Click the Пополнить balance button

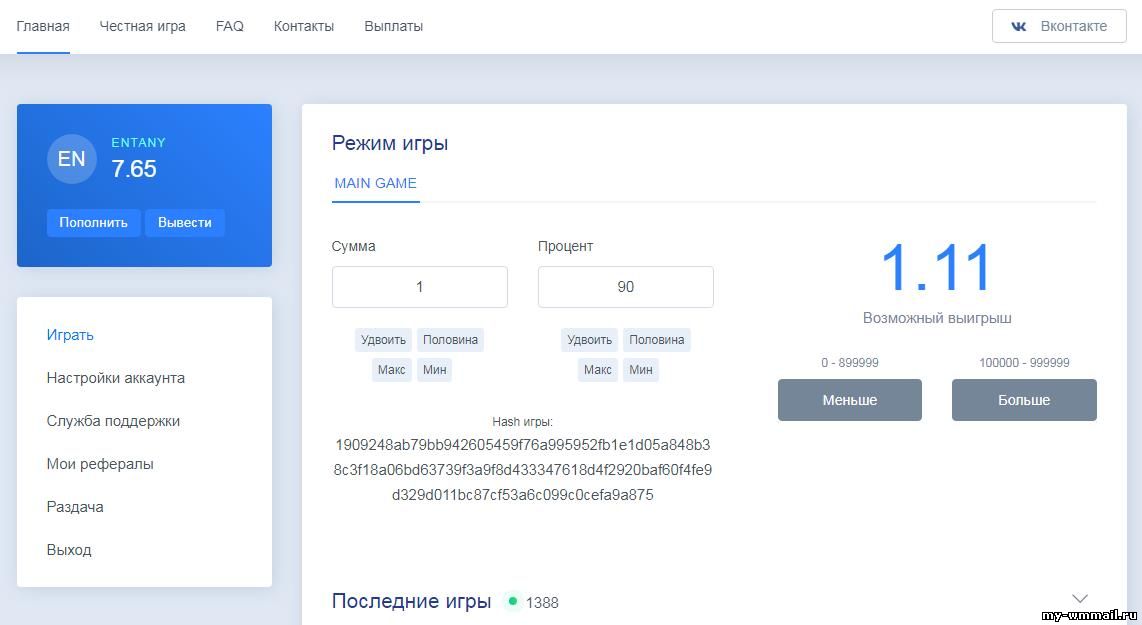pyautogui.click(x=93, y=223)
